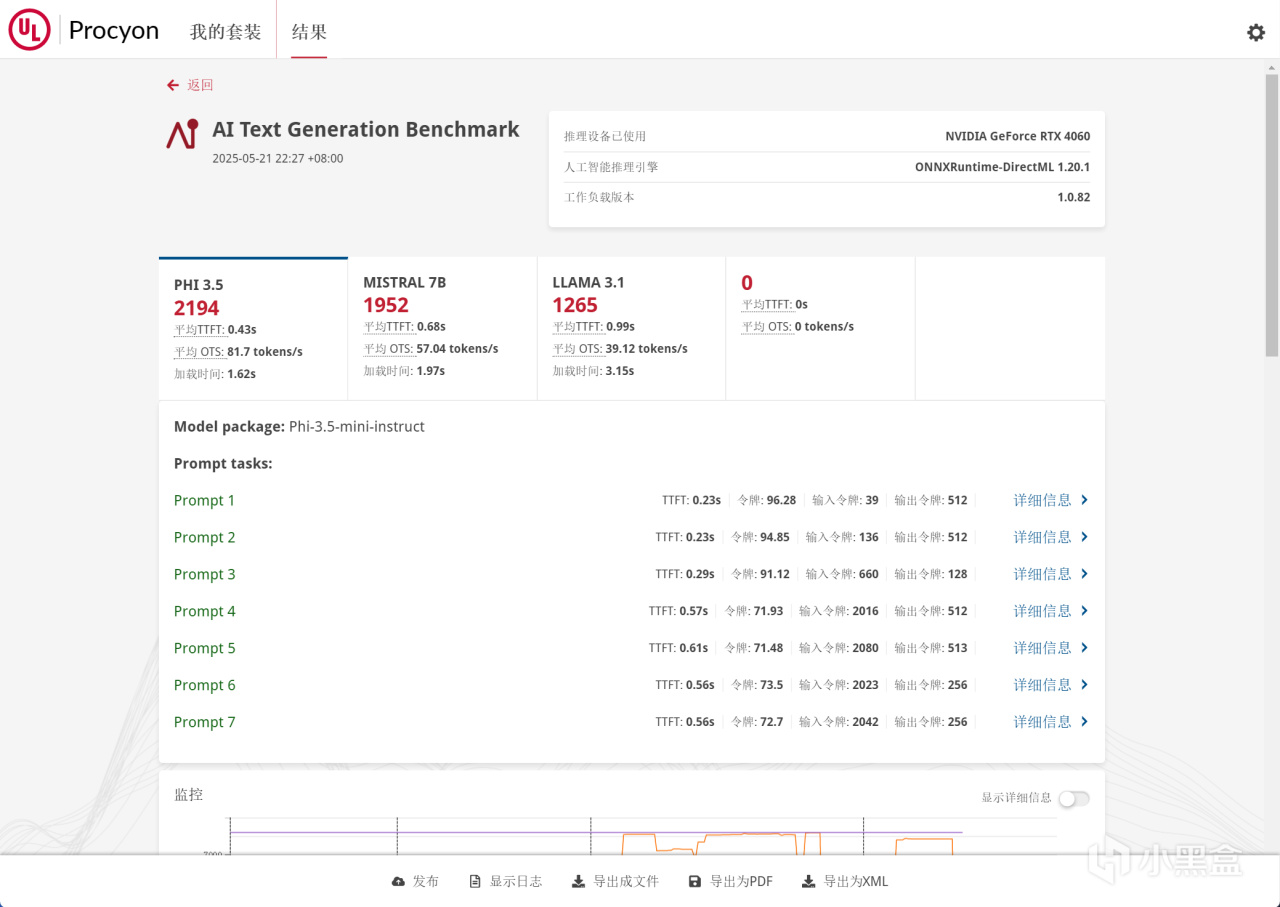Expand Prompt 7 details chevron

tap(1085, 722)
